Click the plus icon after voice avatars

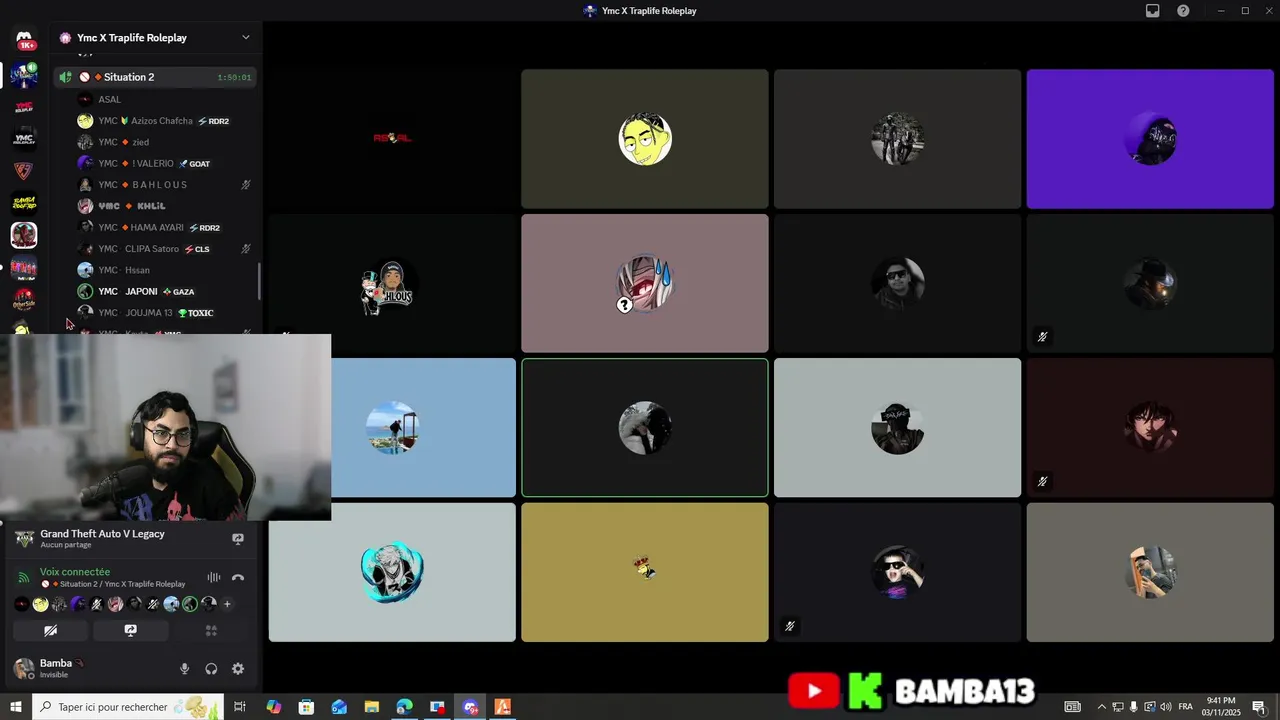click(227, 604)
